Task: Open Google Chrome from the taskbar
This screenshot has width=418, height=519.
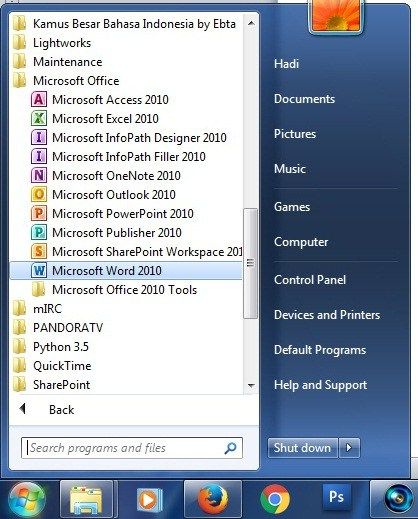Action: 275,500
